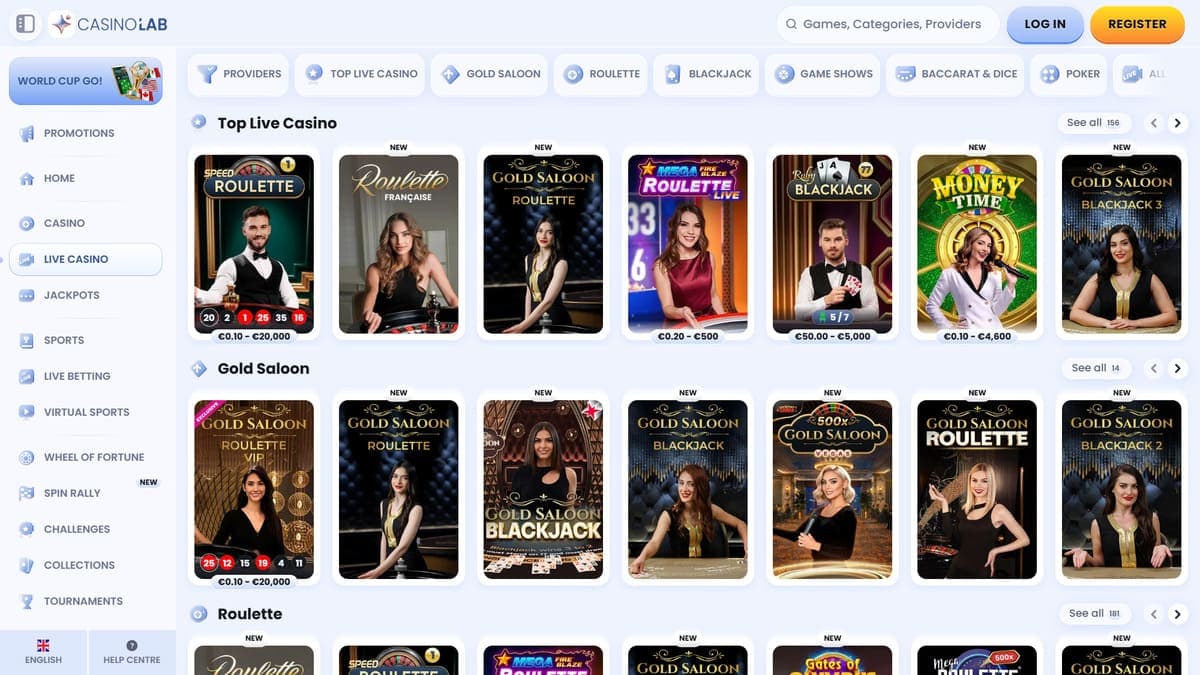The image size is (1200, 675).
Task: Click the Providers funnel icon
Action: [x=207, y=74]
